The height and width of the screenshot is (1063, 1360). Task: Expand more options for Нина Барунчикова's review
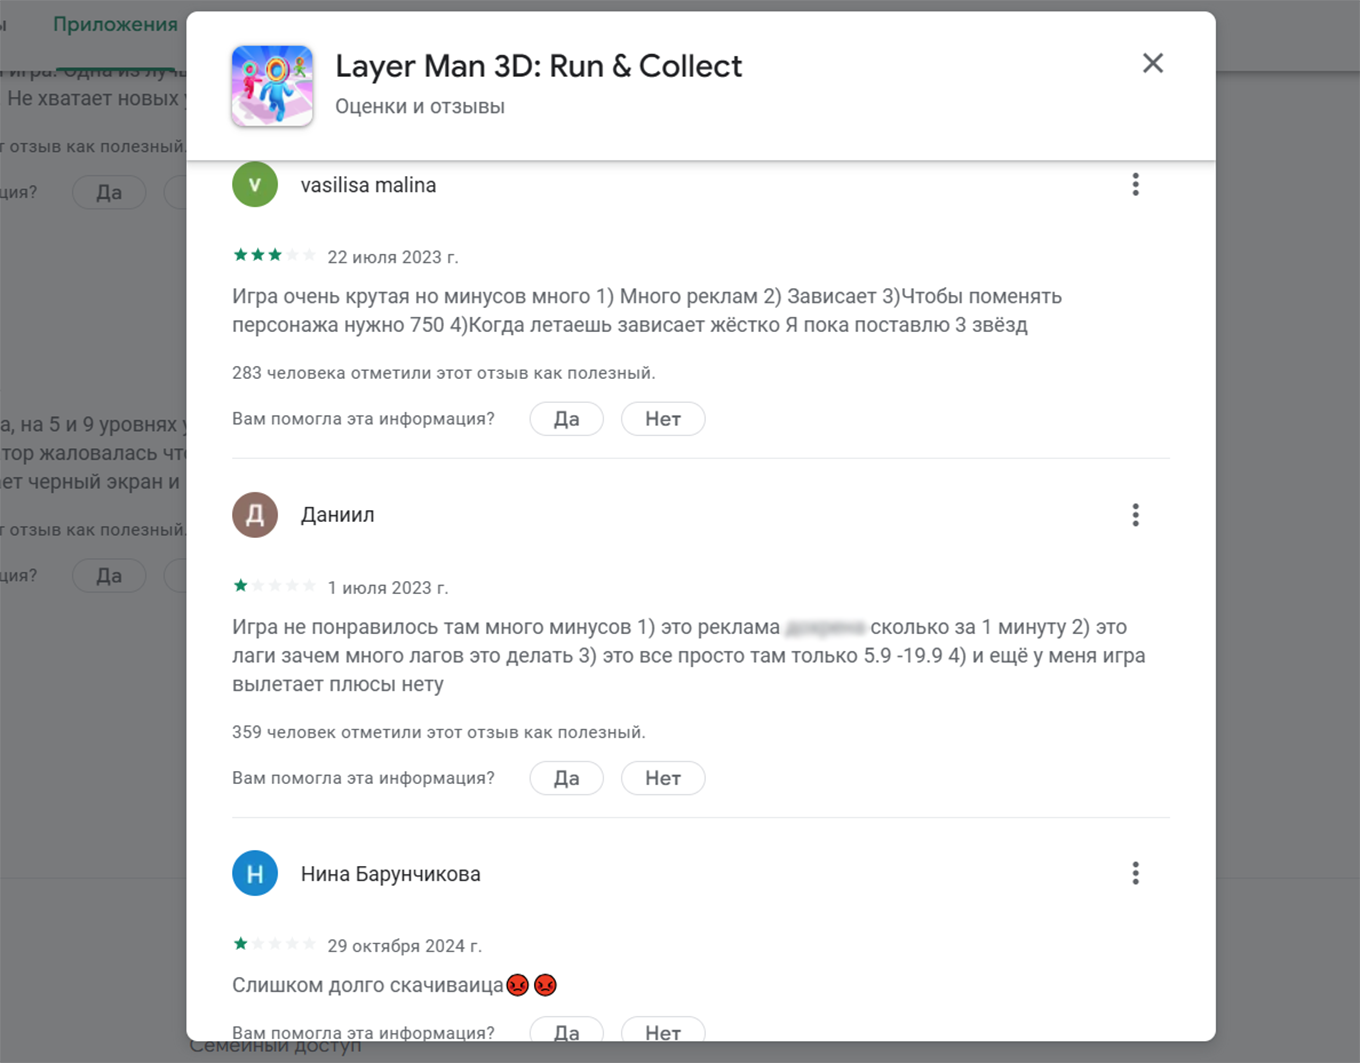point(1135,874)
